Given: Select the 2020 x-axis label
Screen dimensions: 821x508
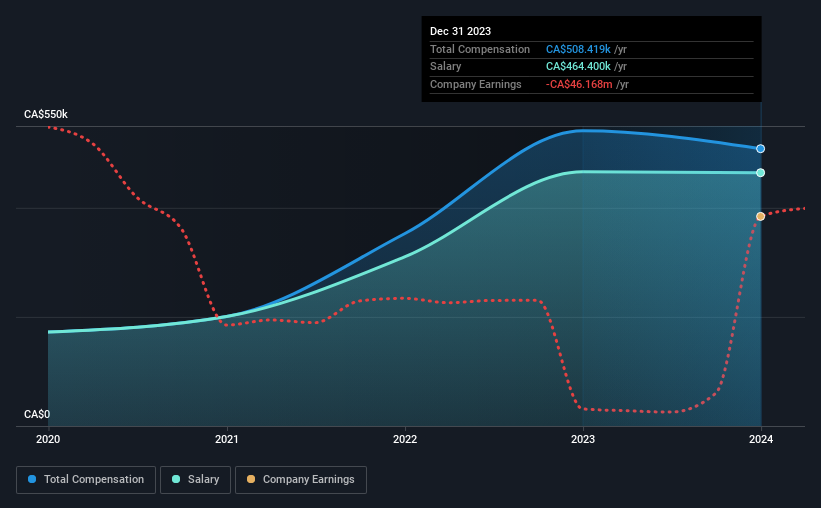Looking at the screenshot, I should coord(48,439).
